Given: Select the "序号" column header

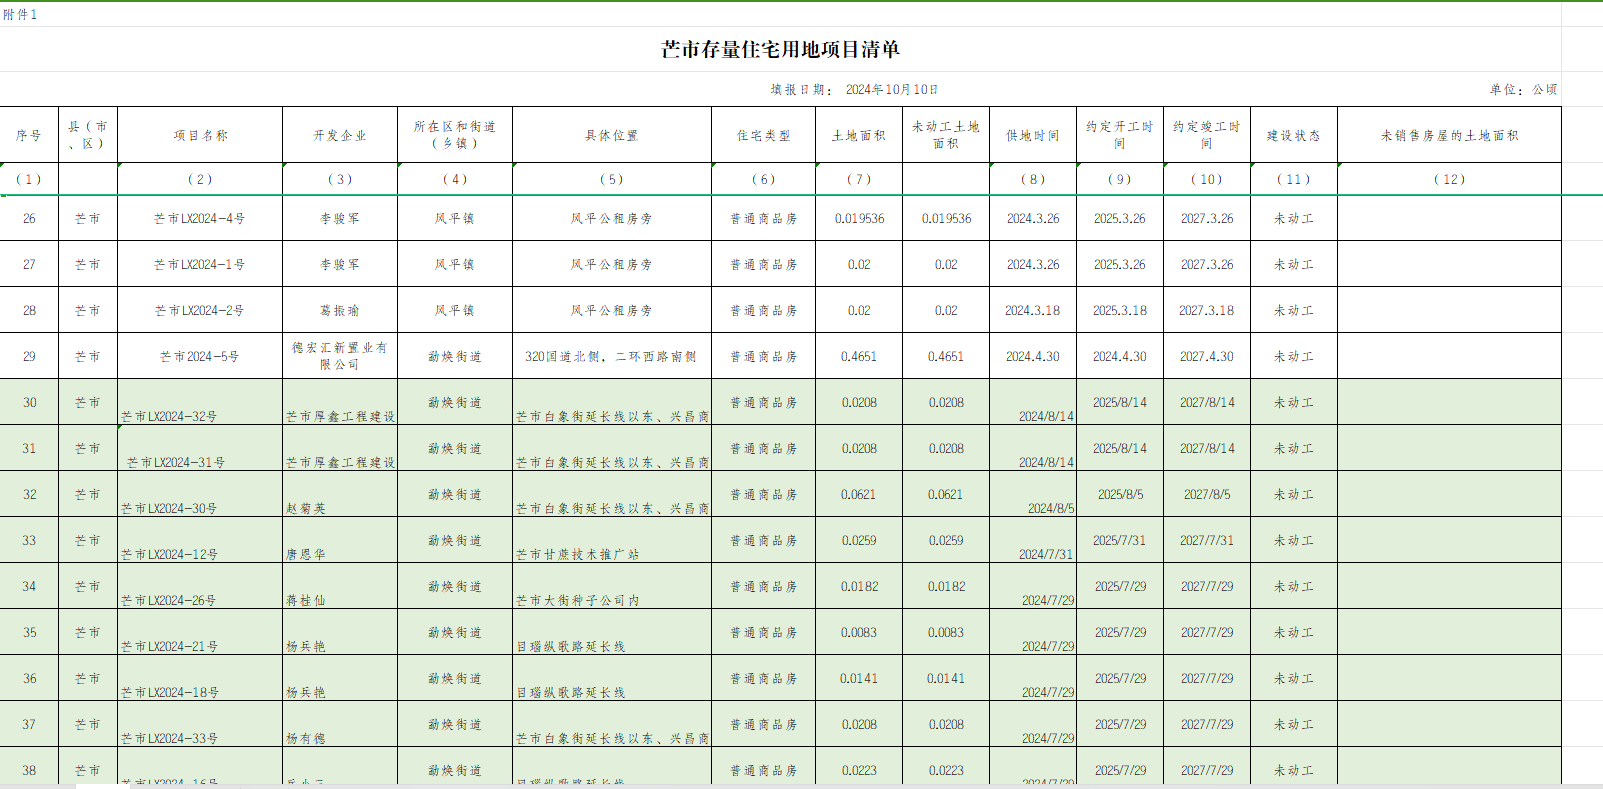Looking at the screenshot, I should click(29, 135).
